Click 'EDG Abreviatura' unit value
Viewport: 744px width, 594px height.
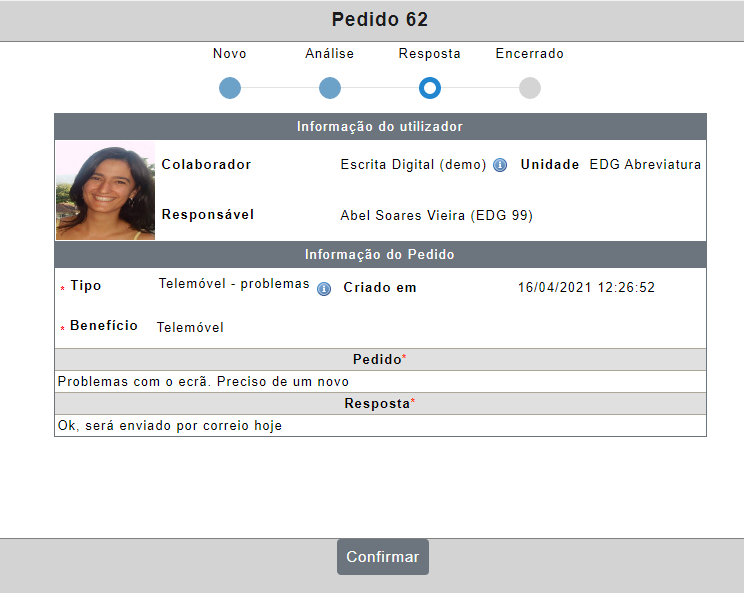click(645, 164)
